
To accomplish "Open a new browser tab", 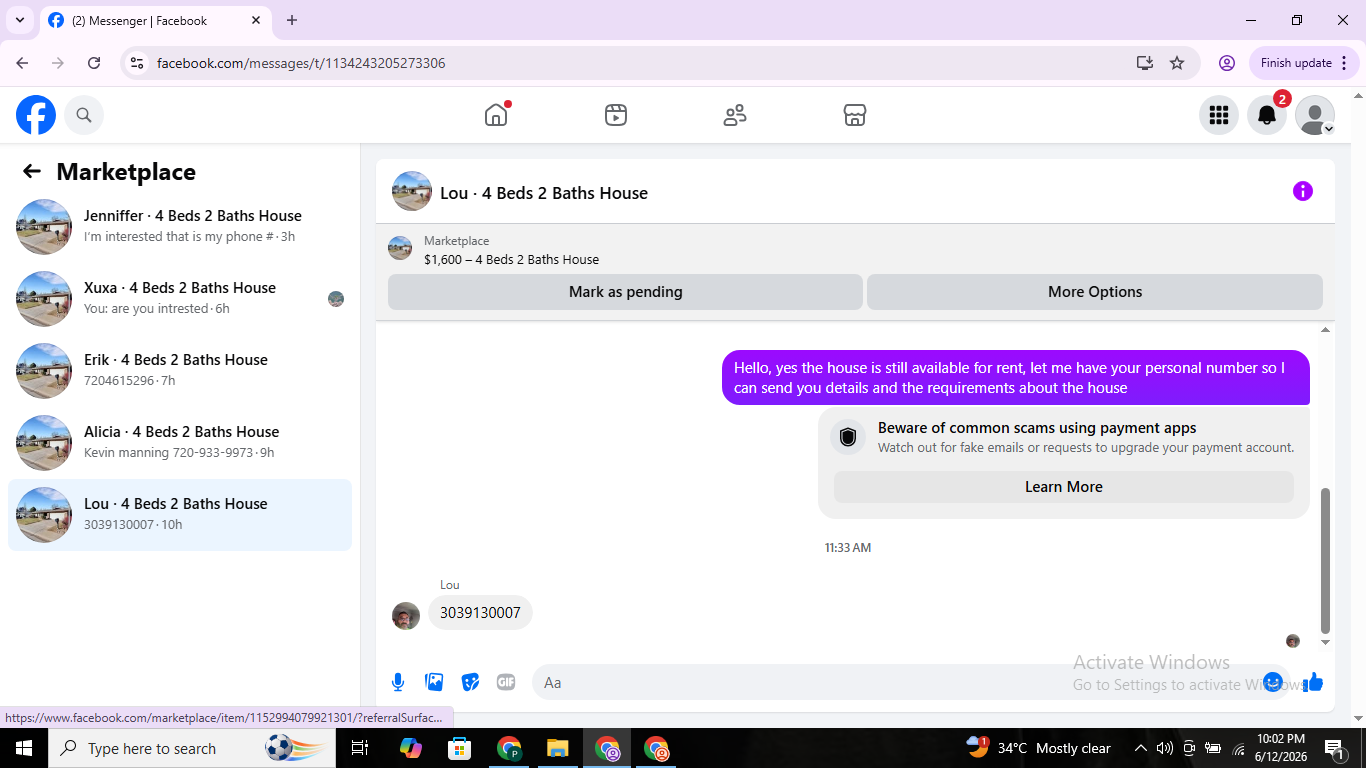I will point(292,20).
